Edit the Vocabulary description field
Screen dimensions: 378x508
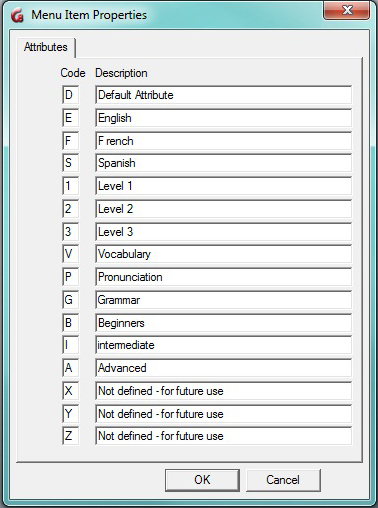[x=223, y=254]
